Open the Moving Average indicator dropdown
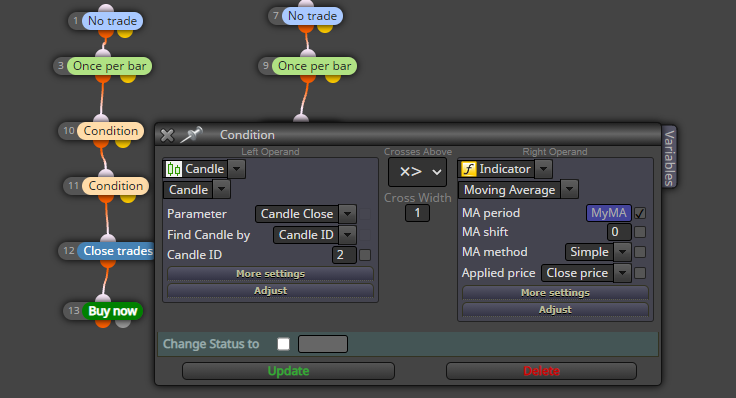Image resolution: width=736 pixels, height=398 pixels. 569,190
